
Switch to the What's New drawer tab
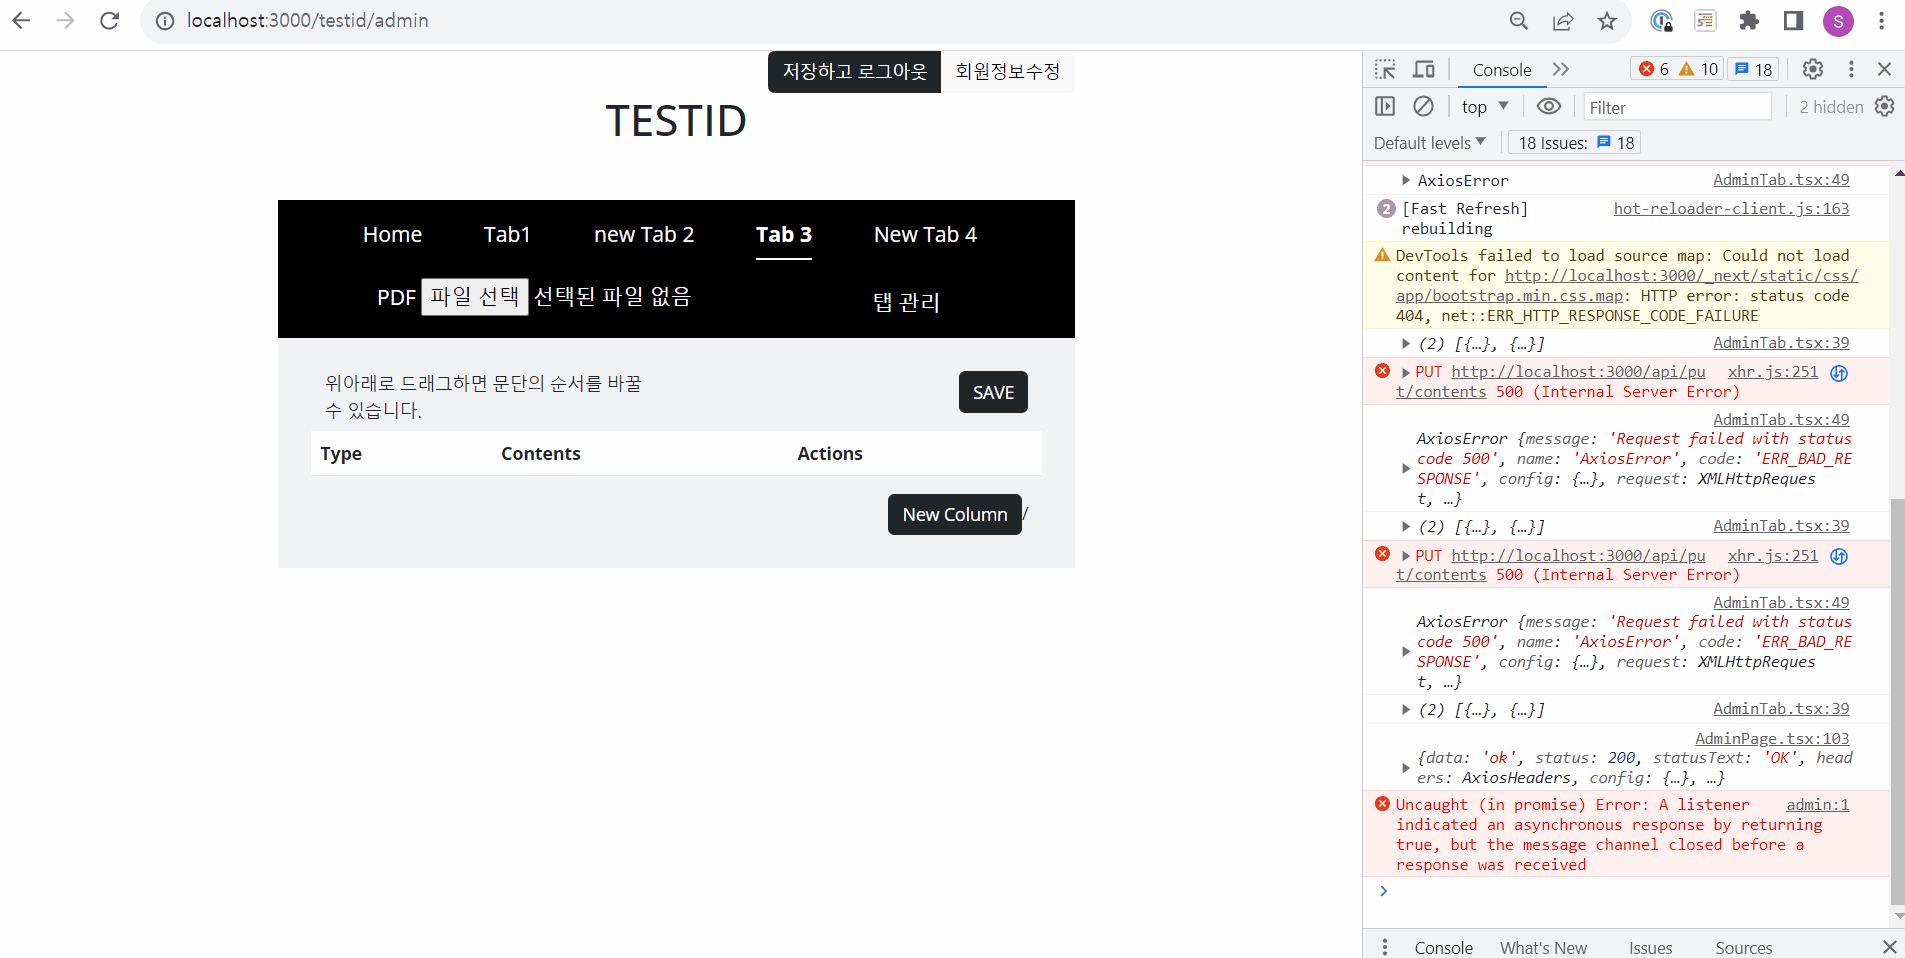[x=1543, y=947]
